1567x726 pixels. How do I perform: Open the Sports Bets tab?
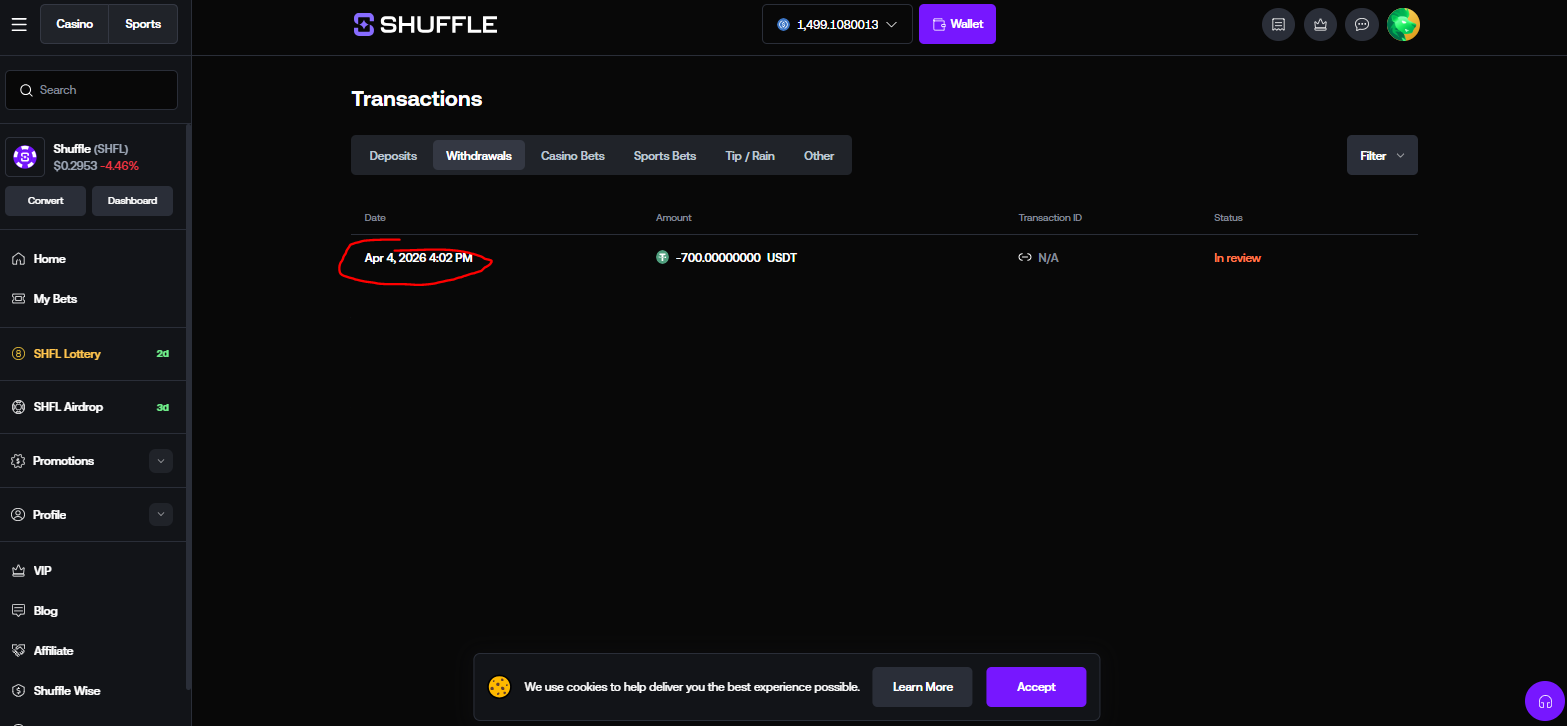(x=665, y=155)
